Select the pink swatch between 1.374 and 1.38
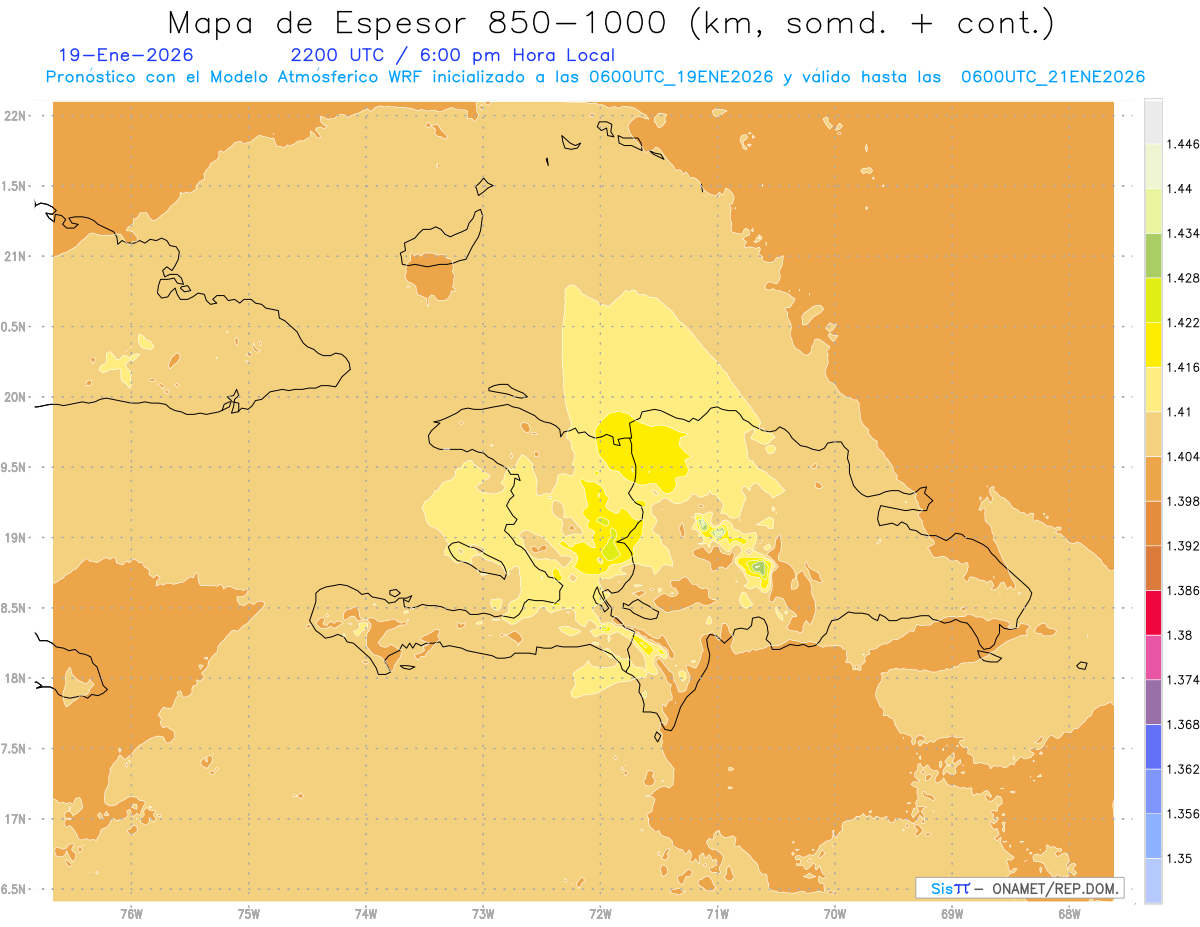 click(1153, 657)
